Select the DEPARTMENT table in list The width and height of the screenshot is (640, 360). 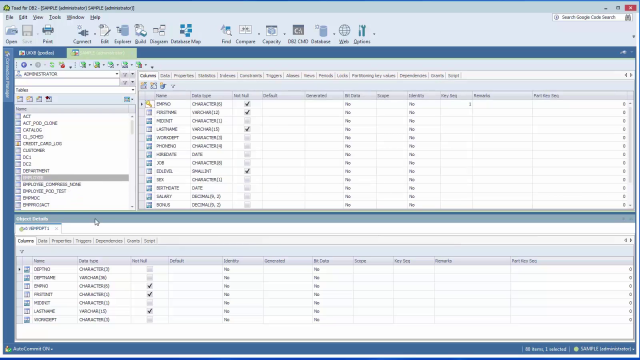[72, 171]
